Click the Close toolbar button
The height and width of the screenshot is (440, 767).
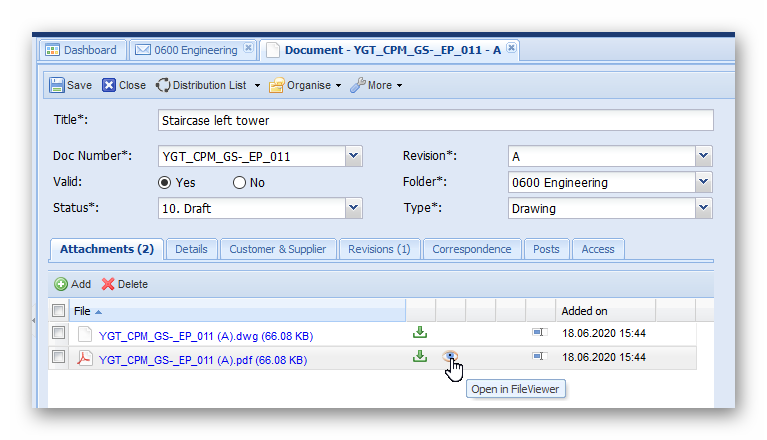(124, 85)
